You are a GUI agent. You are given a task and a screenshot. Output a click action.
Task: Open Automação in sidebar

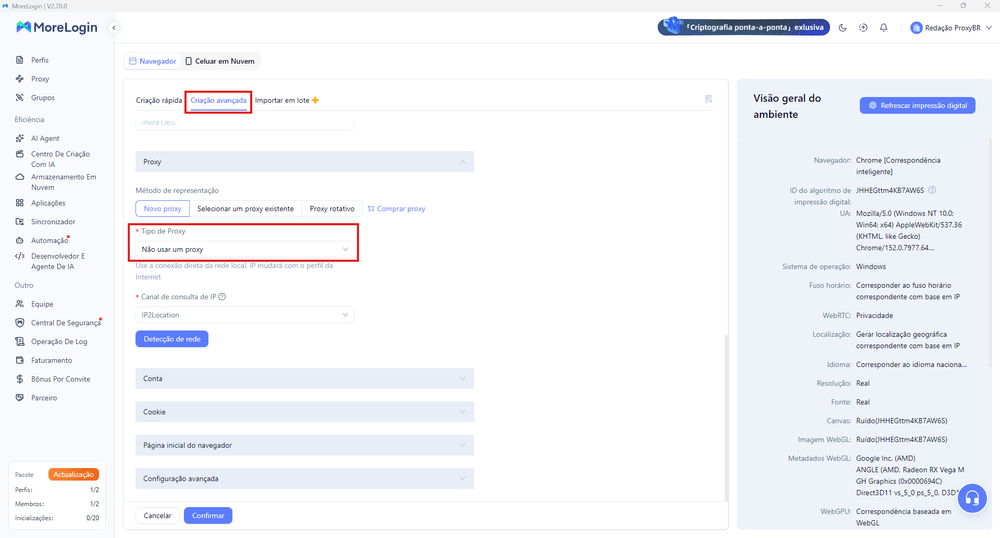(48, 240)
